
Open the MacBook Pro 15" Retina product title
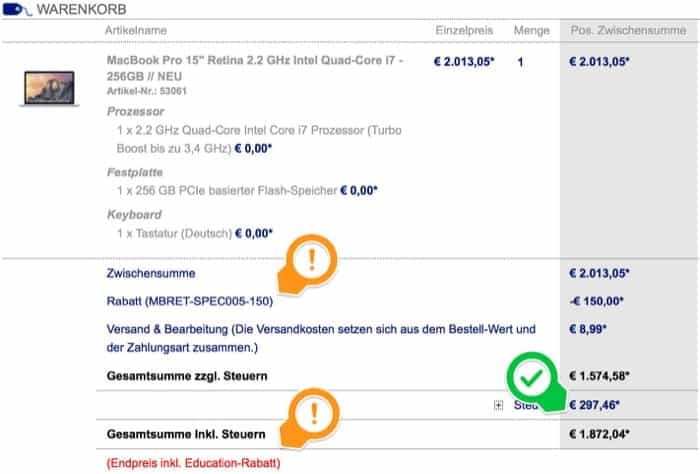point(255,68)
